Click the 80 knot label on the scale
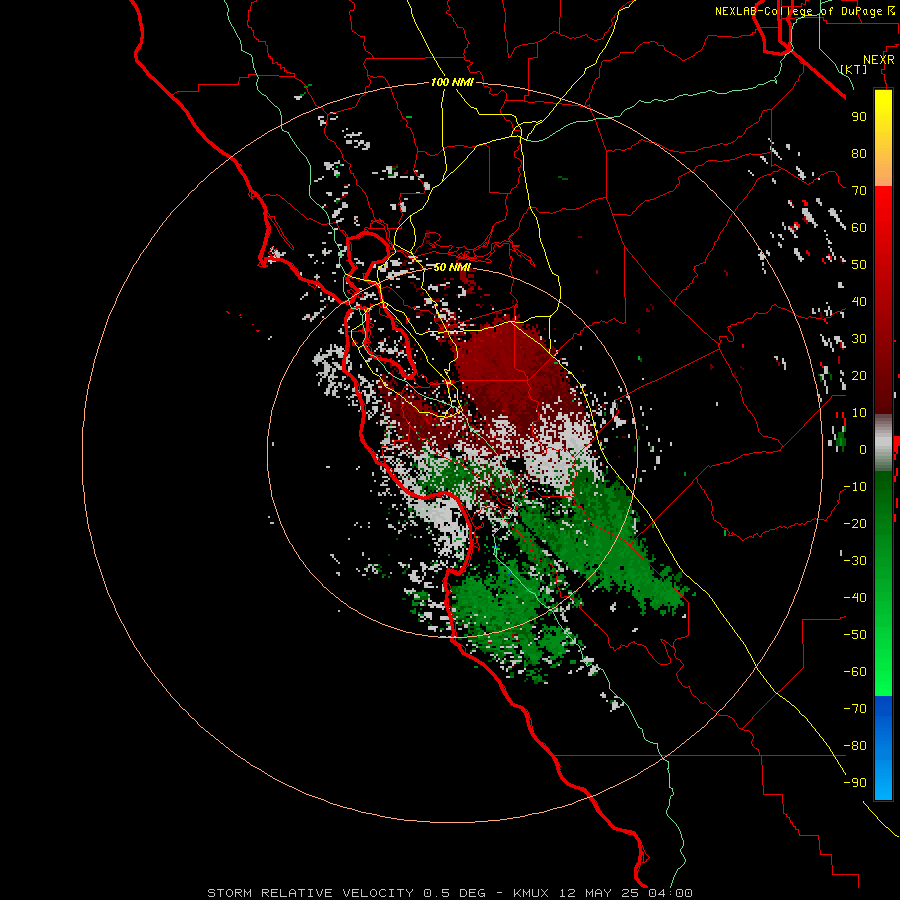 tap(859, 153)
